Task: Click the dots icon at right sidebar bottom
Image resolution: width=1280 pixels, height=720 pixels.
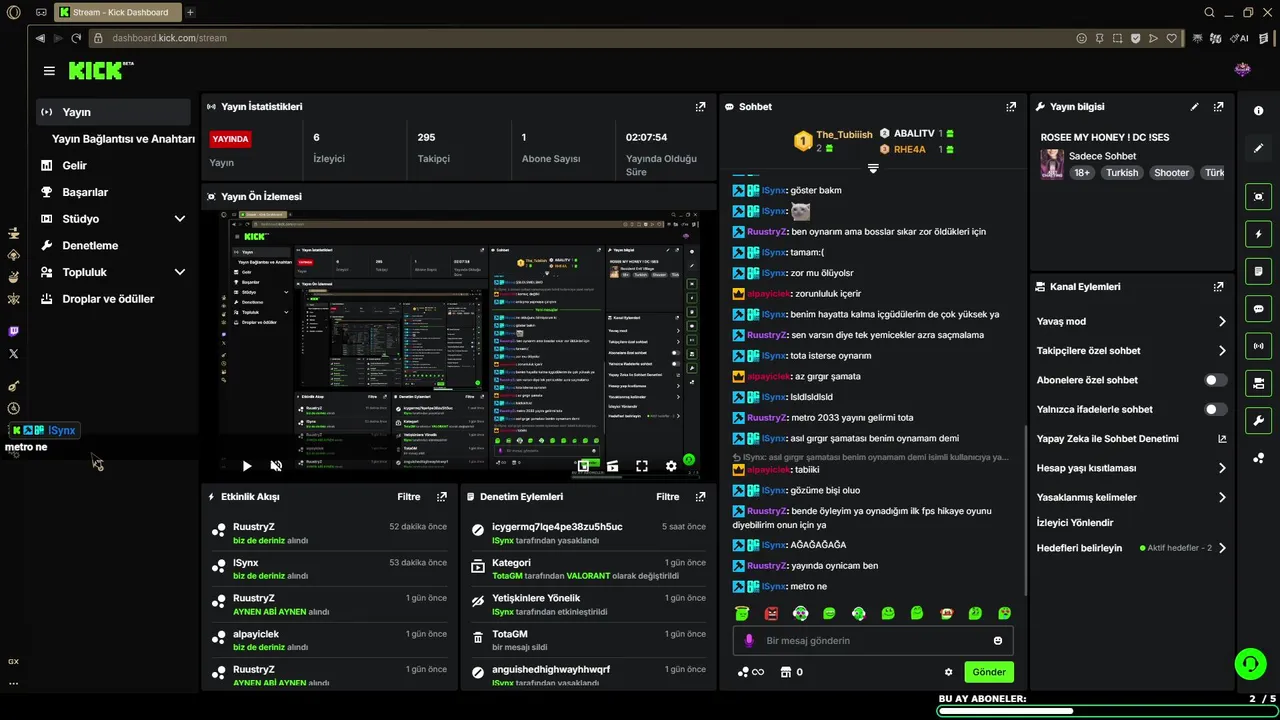Action: click(x=1258, y=458)
